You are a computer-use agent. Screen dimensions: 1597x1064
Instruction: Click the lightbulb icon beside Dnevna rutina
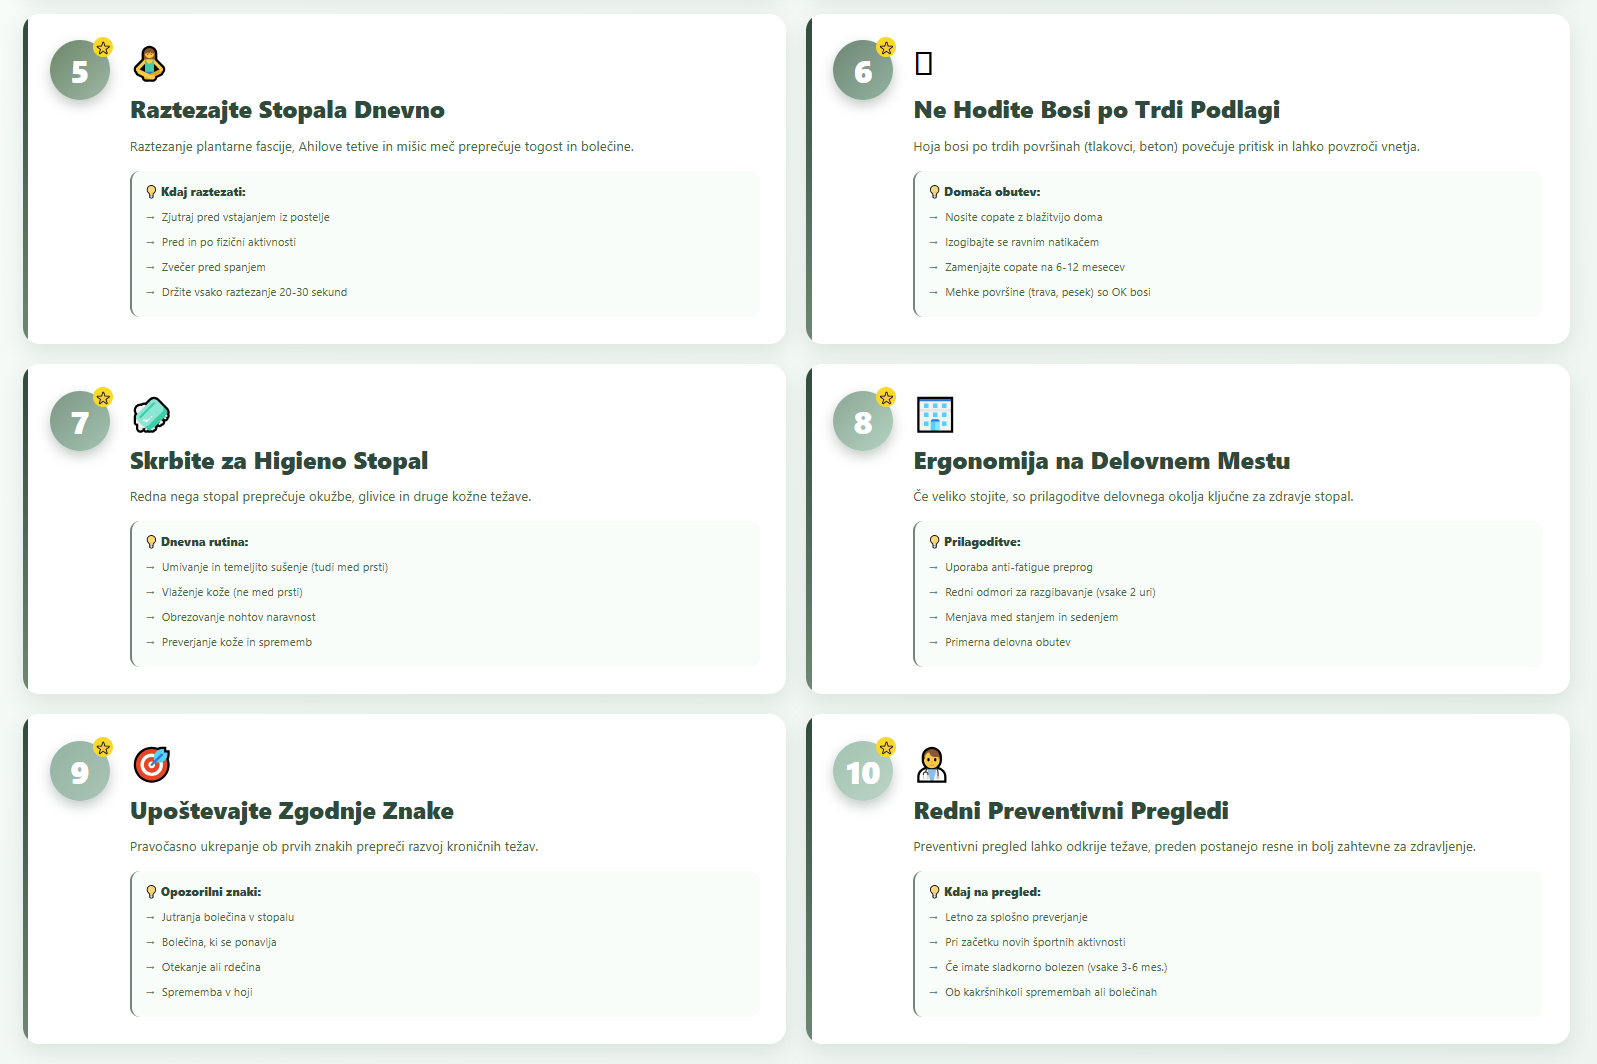point(152,542)
